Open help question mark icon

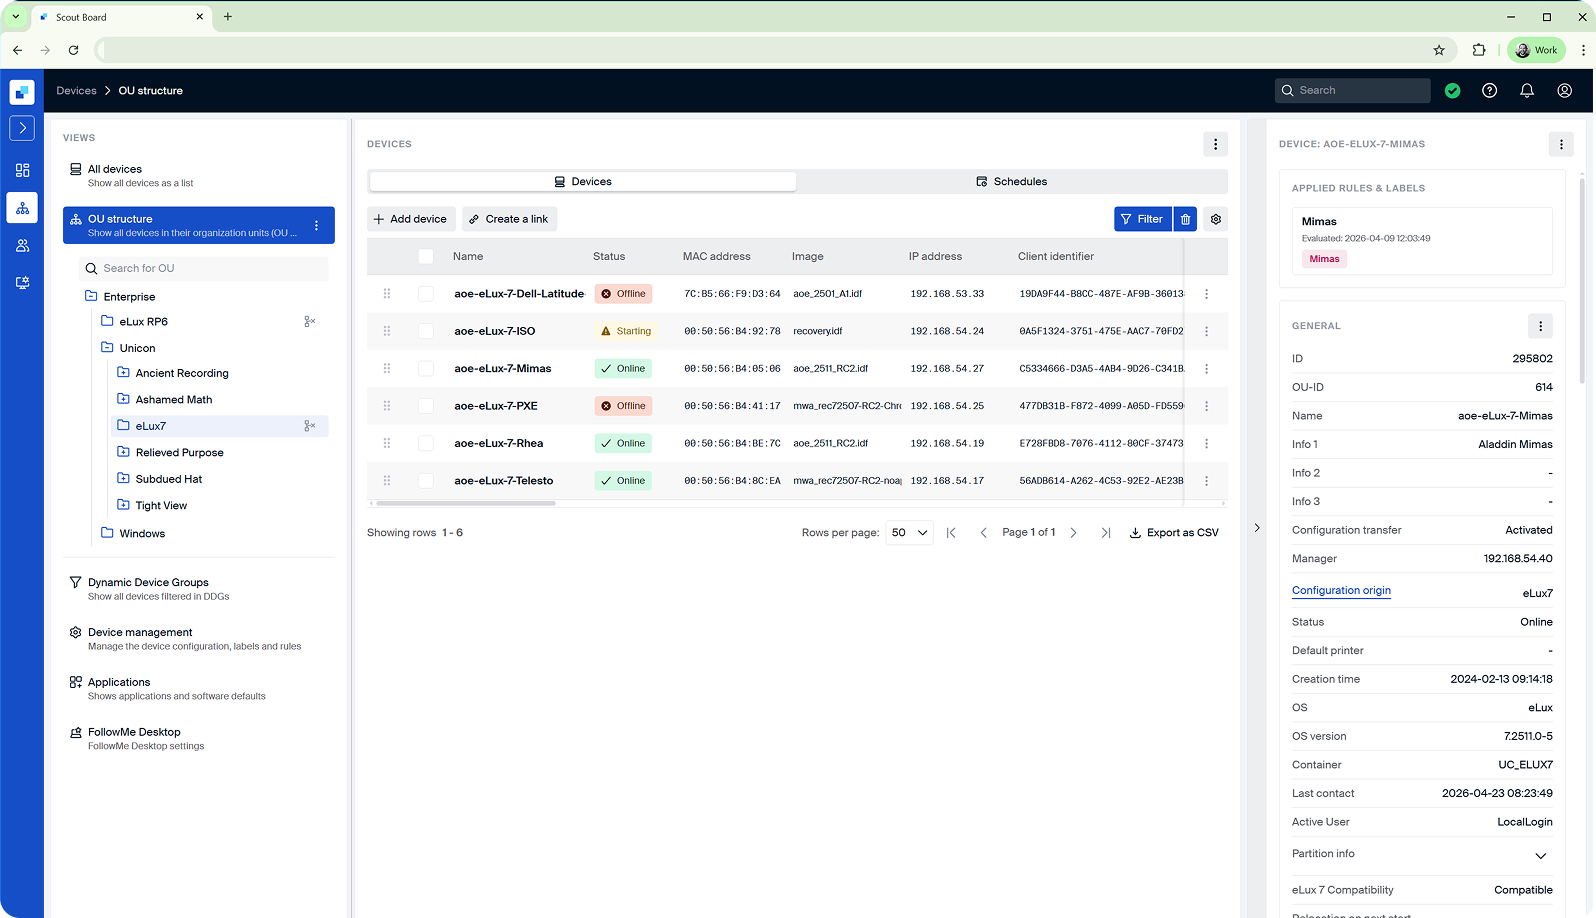1490,91
